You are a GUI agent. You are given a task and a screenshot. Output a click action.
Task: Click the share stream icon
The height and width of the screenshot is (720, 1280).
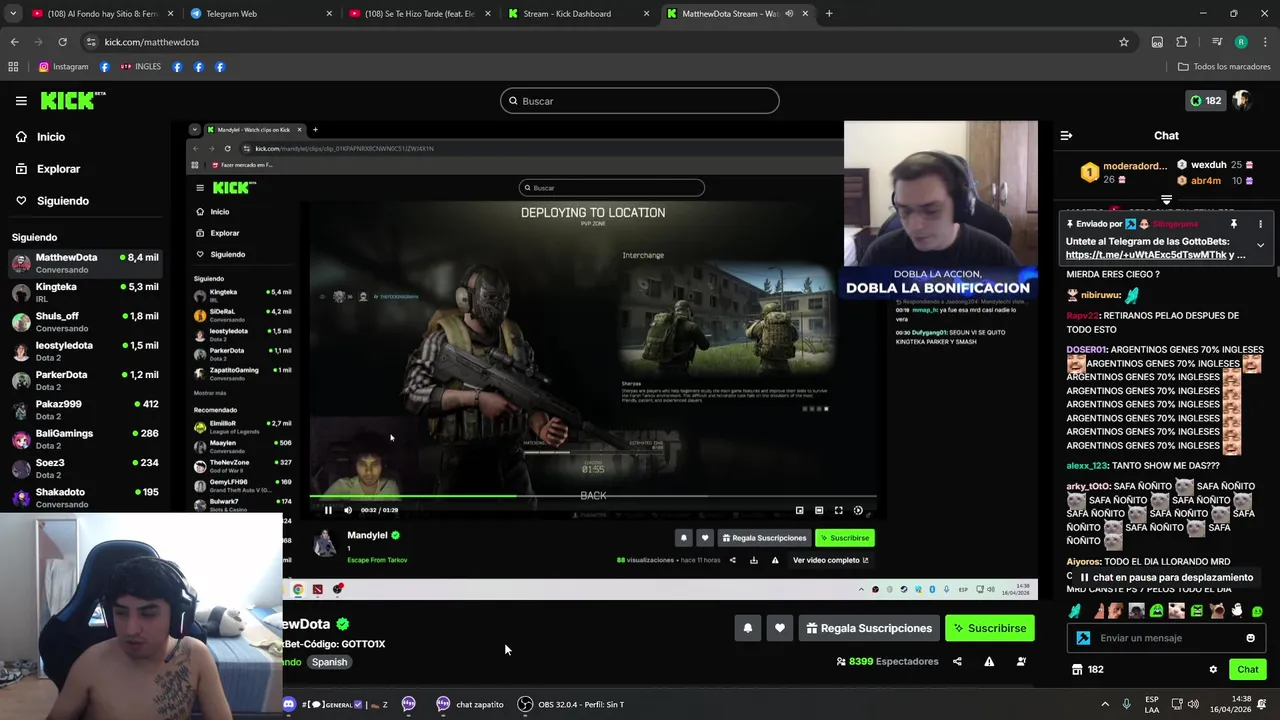(x=957, y=661)
